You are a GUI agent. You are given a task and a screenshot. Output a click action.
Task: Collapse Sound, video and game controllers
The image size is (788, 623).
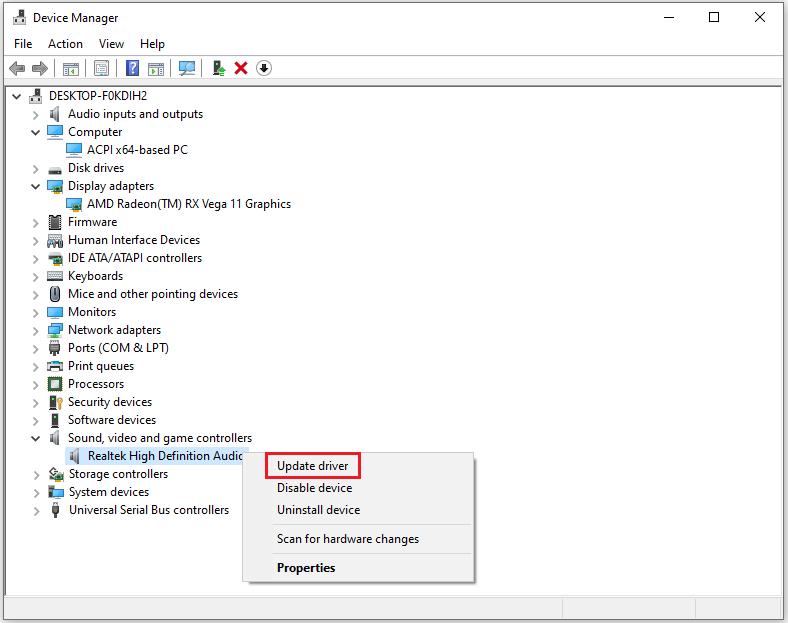pos(36,438)
